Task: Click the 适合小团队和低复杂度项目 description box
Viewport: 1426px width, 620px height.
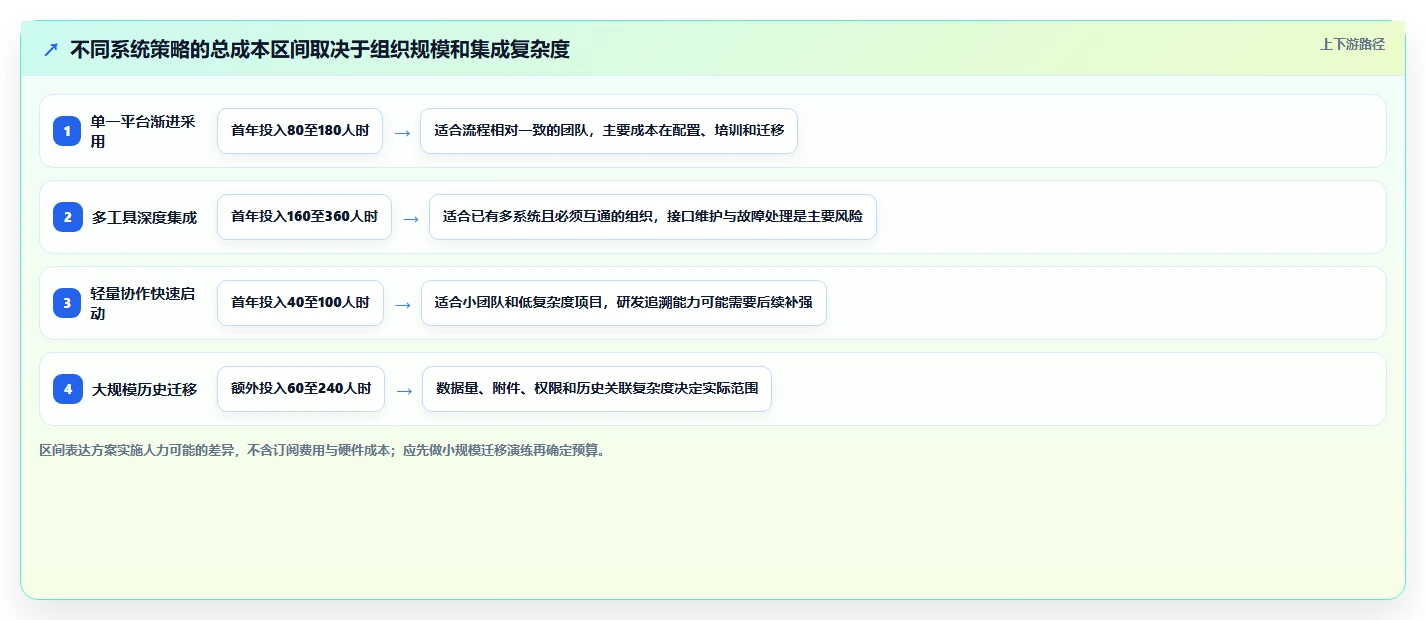Action: pos(624,303)
